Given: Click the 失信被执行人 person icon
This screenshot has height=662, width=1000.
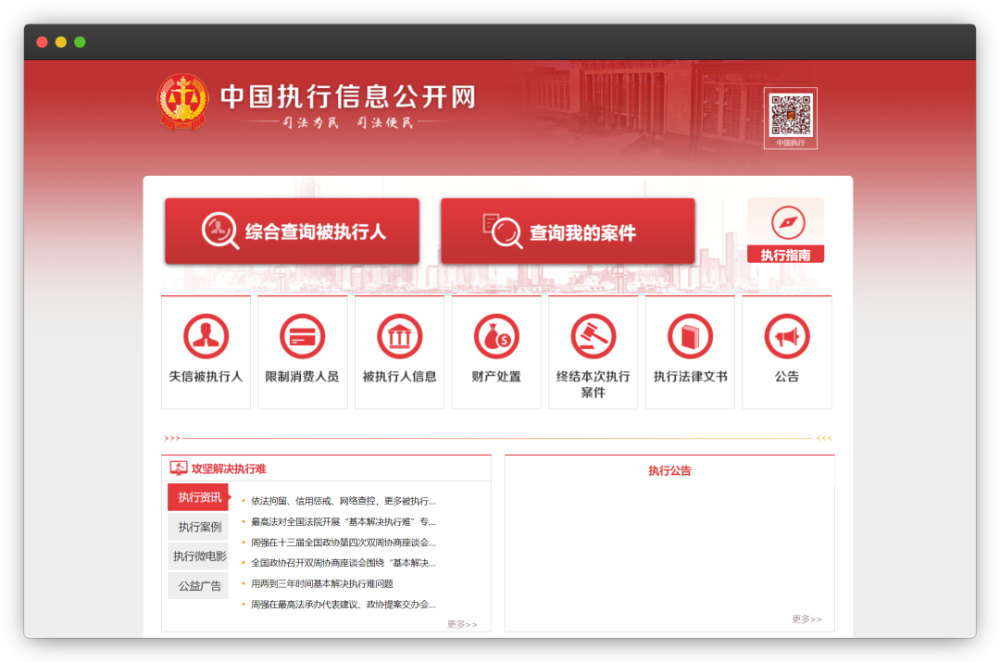Looking at the screenshot, I should pyautogui.click(x=206, y=336).
